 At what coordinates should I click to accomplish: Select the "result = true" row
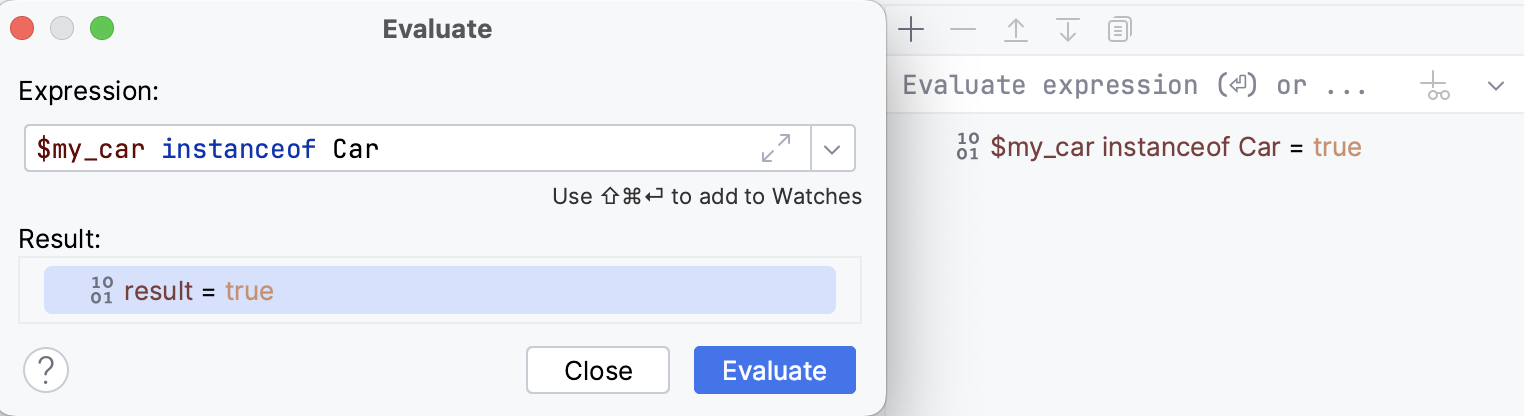click(x=439, y=291)
